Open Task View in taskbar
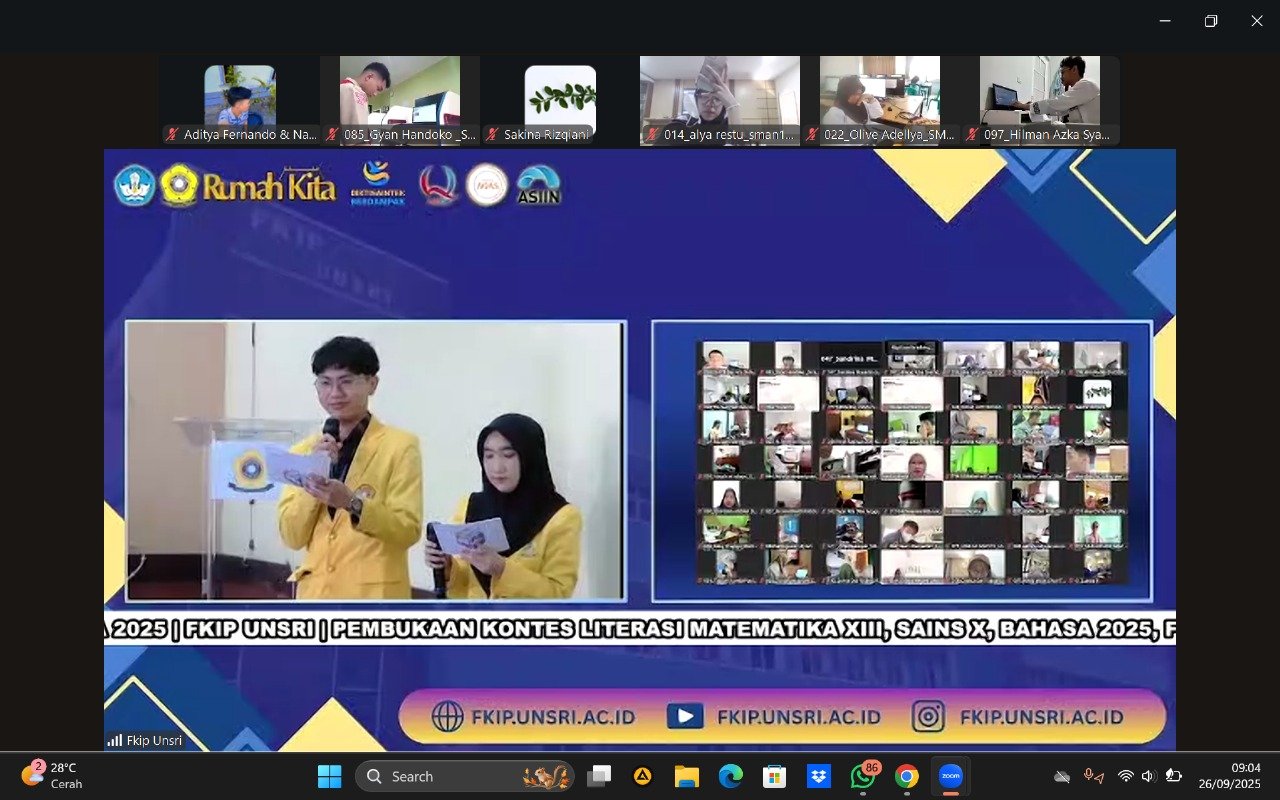Viewport: 1280px width, 800px height. pos(599,776)
